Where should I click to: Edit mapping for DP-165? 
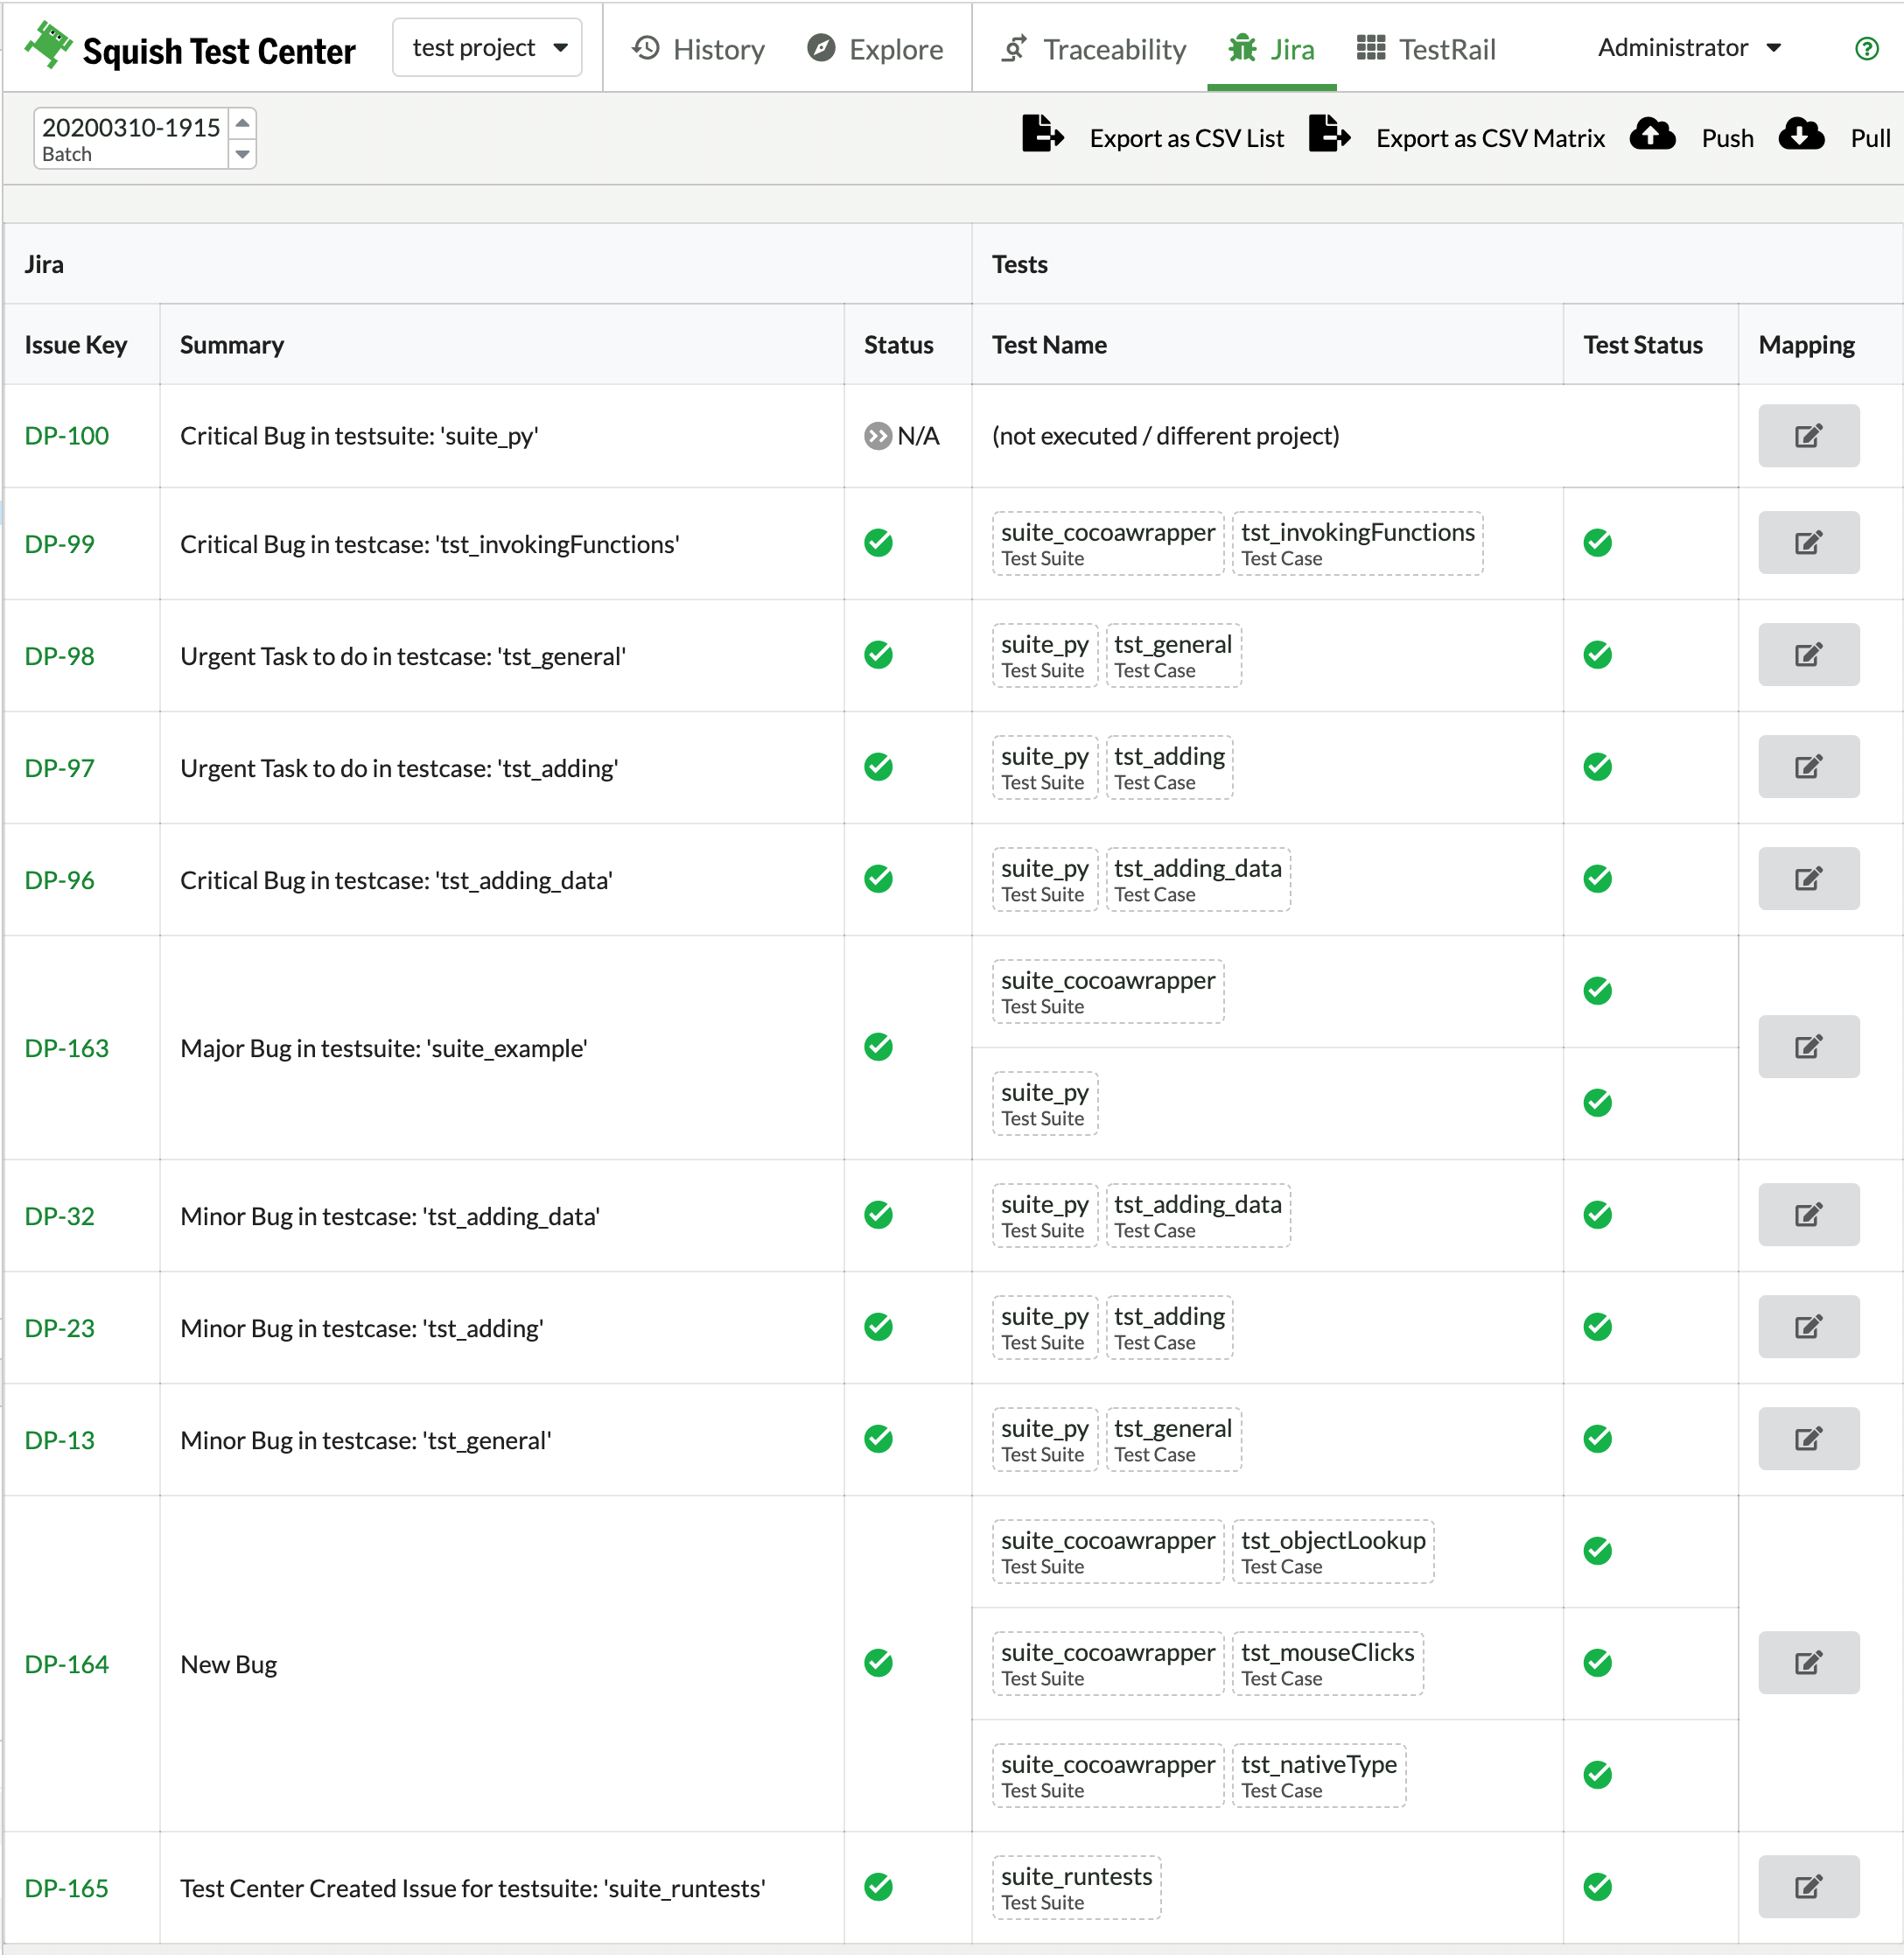click(1808, 1887)
